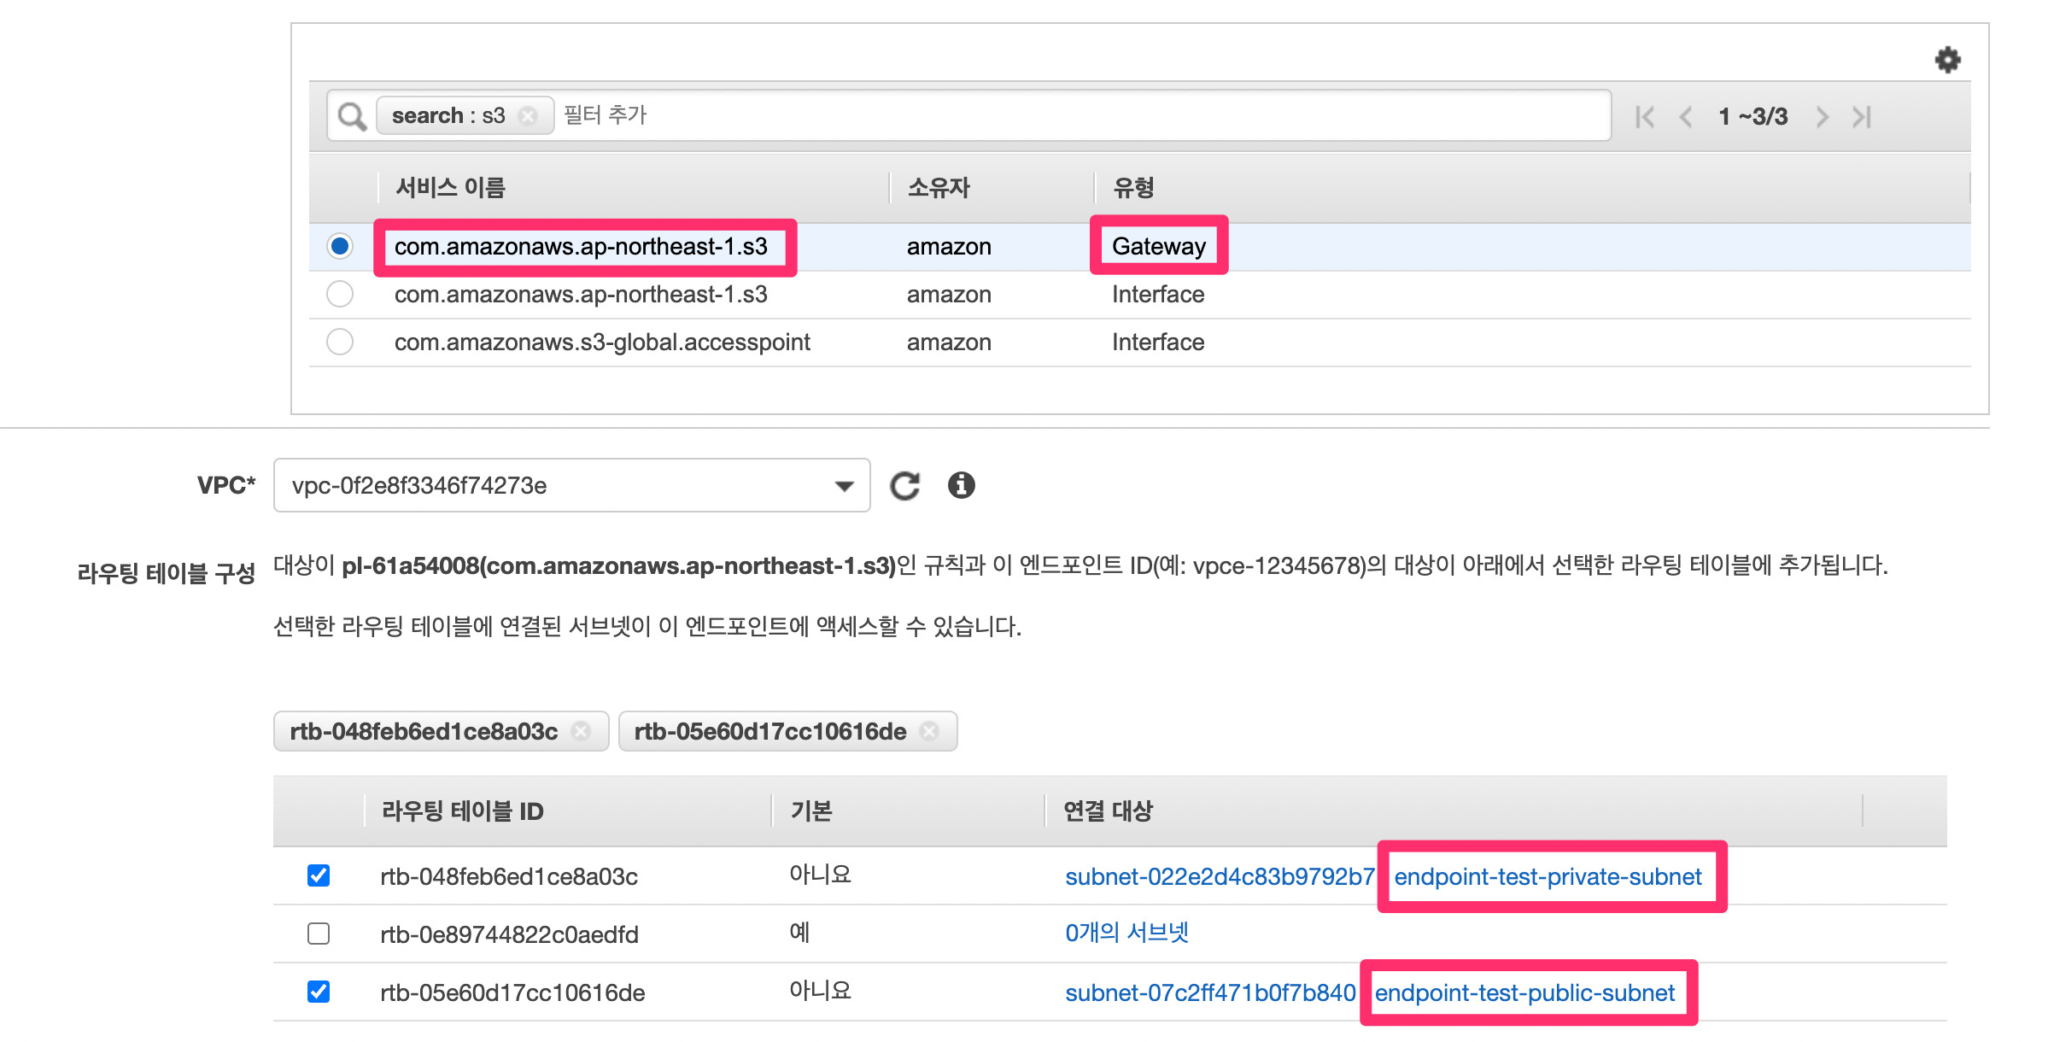
Task: Click the 필터 추가 search input field
Action: click(x=700, y=114)
